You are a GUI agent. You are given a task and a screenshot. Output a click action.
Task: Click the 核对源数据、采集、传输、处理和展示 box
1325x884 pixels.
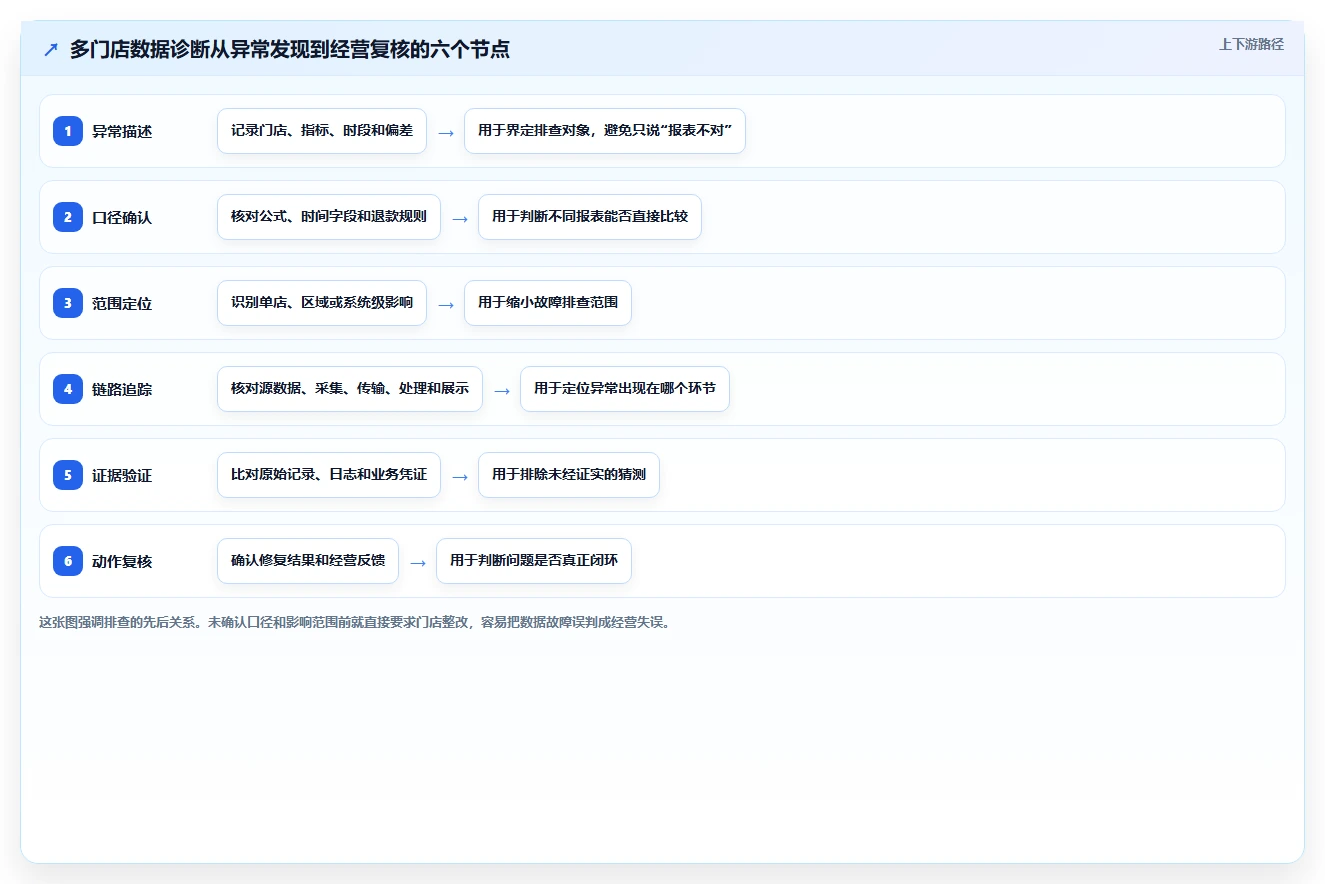pyautogui.click(x=350, y=389)
